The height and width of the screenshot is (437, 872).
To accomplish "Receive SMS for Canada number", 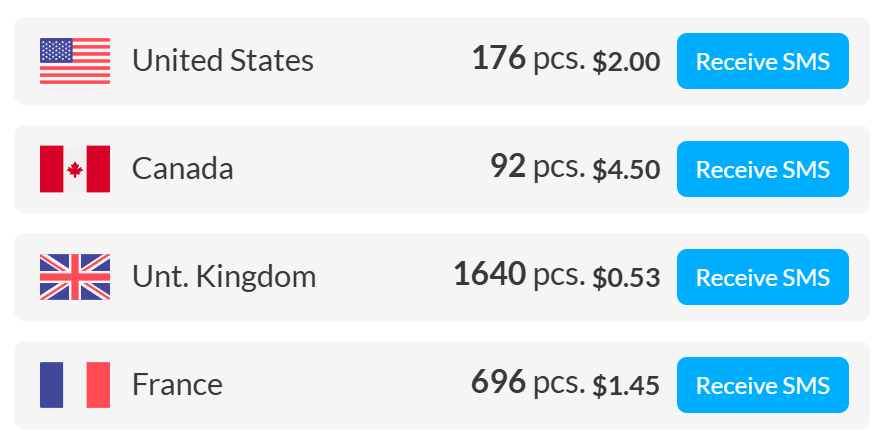I will point(762,169).
